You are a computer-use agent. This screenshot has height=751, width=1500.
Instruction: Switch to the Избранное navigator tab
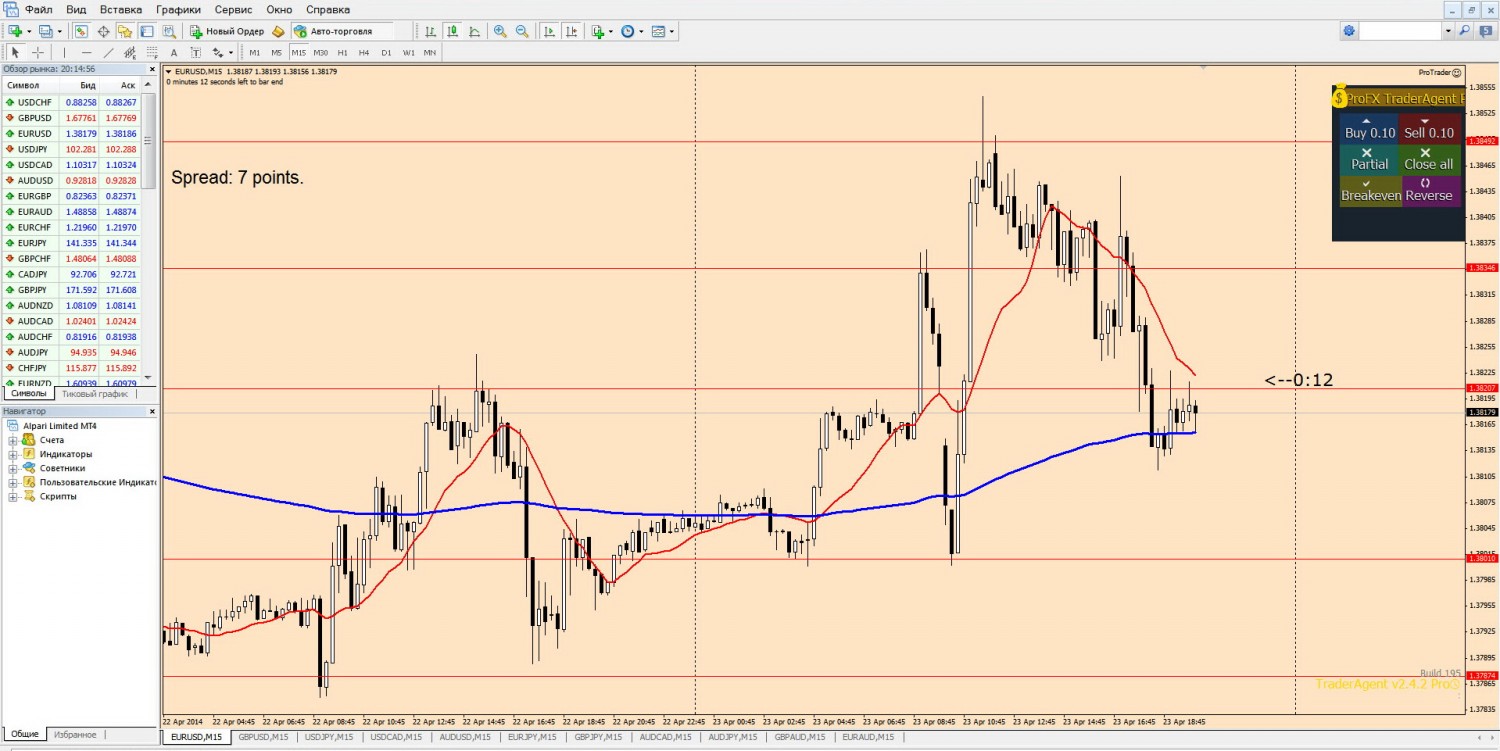75,734
